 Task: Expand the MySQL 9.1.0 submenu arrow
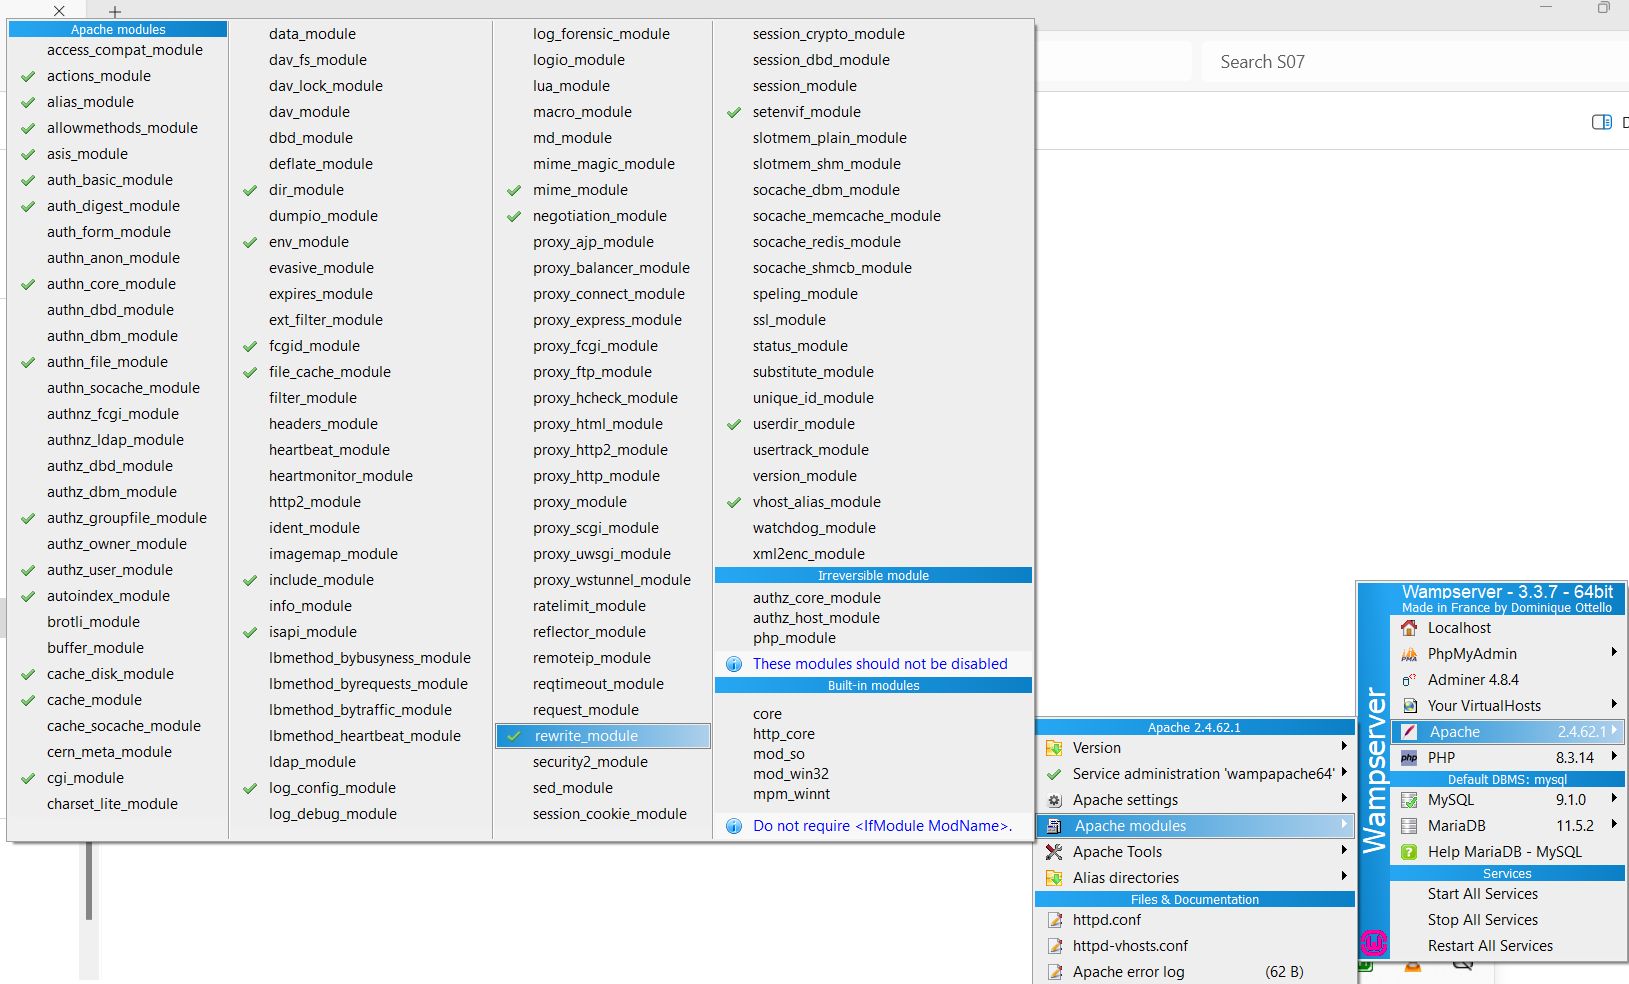pyautogui.click(x=1614, y=798)
